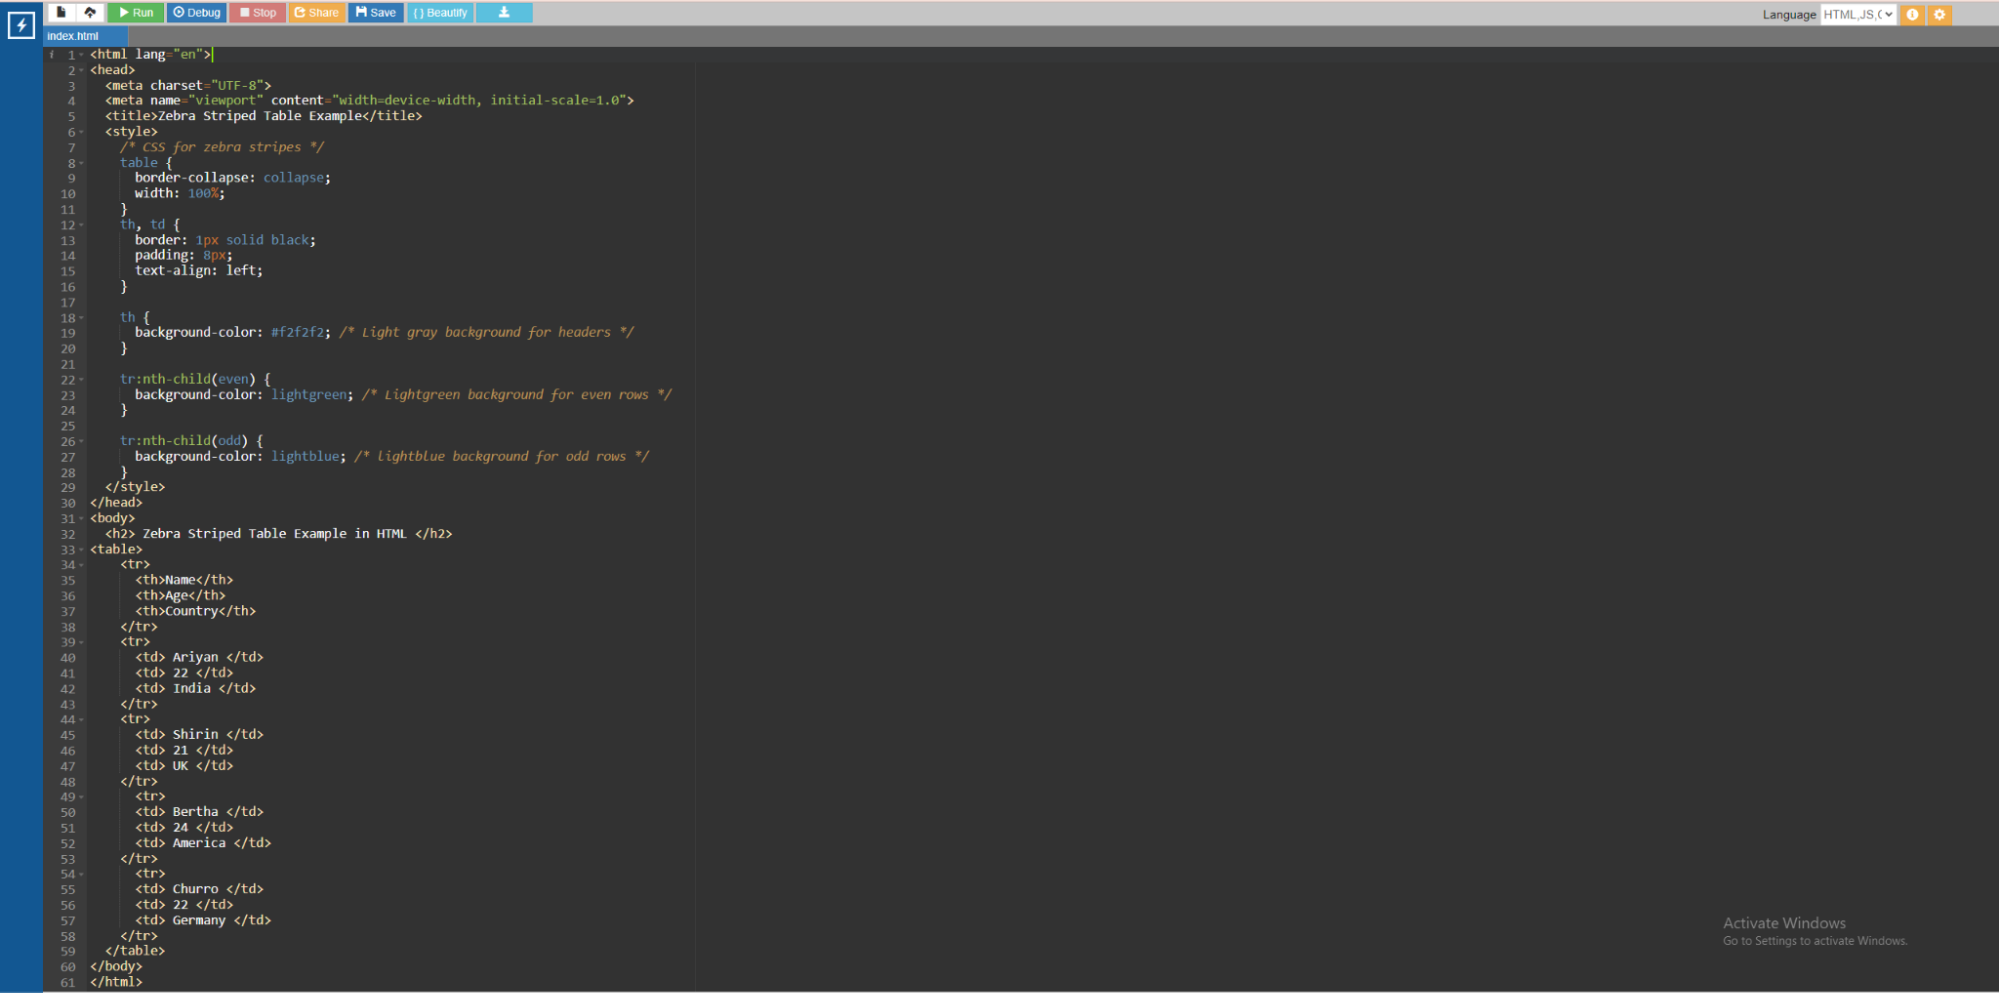Click the 'width: 100%;' line in table rule
Viewport: 1999px width, 993px height.
click(x=180, y=194)
